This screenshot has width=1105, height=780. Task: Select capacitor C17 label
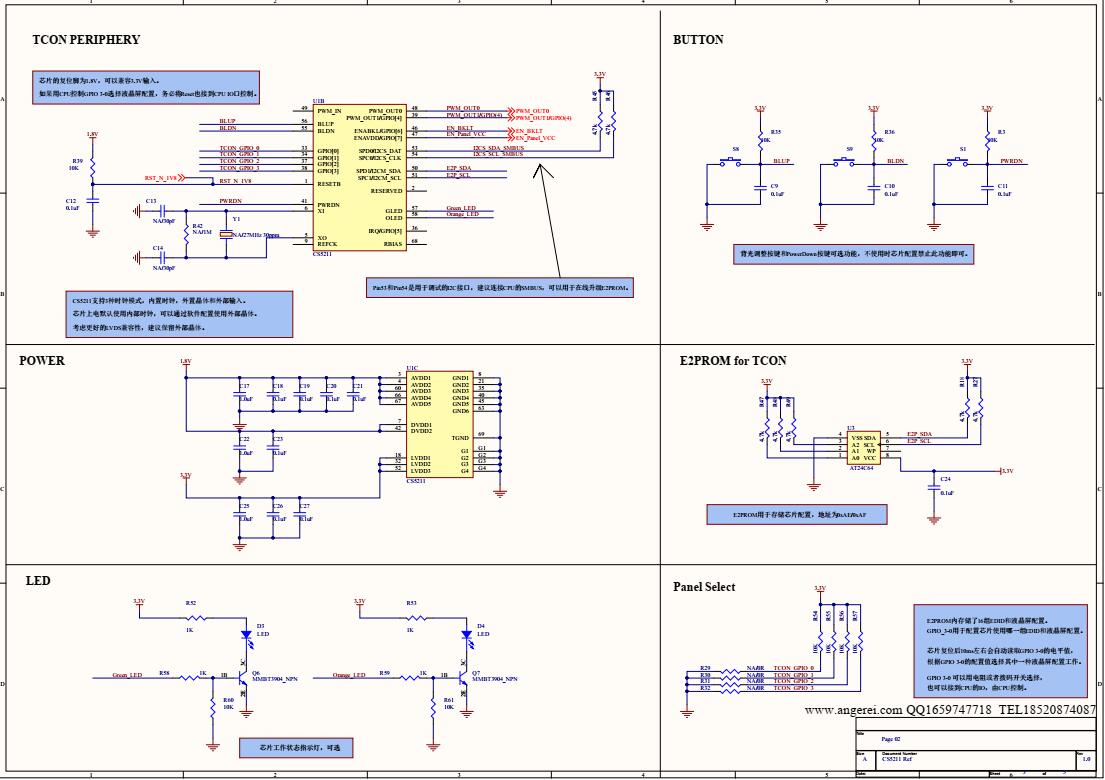click(x=244, y=386)
